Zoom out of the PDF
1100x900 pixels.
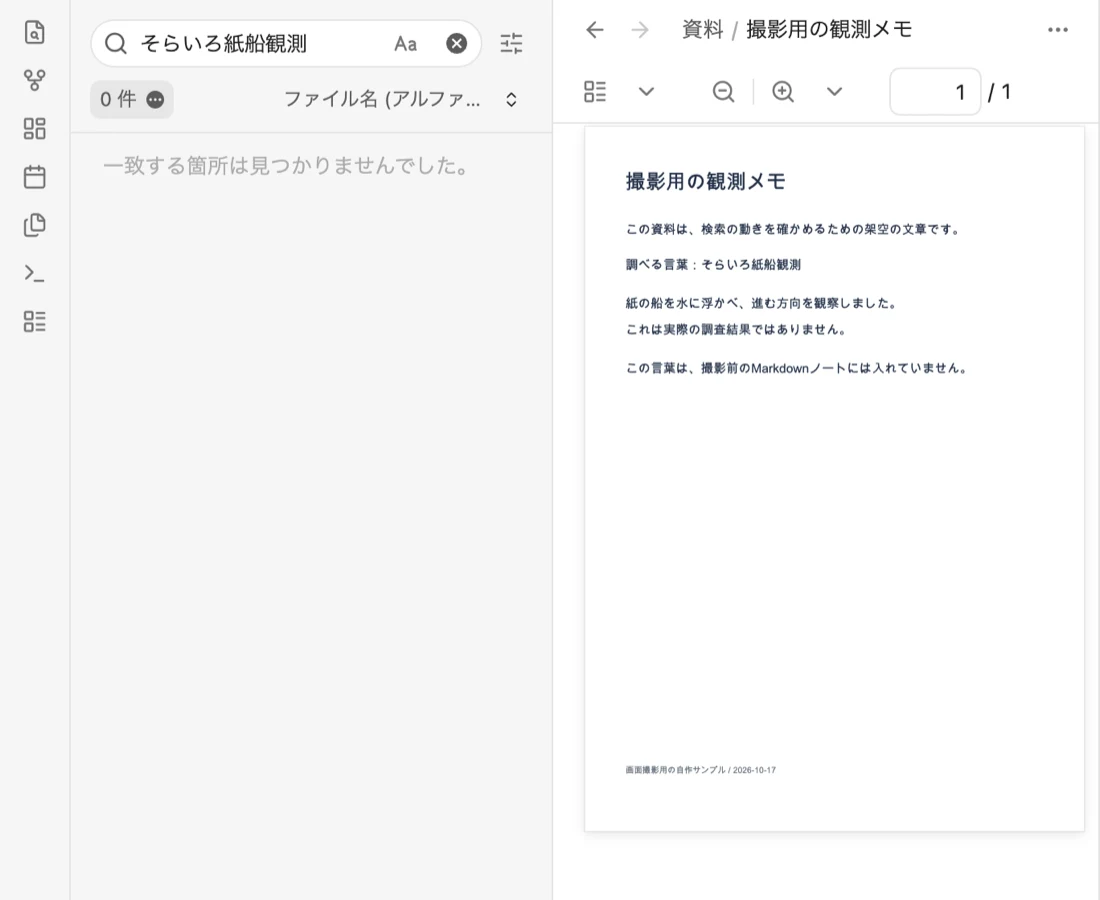[x=723, y=91]
